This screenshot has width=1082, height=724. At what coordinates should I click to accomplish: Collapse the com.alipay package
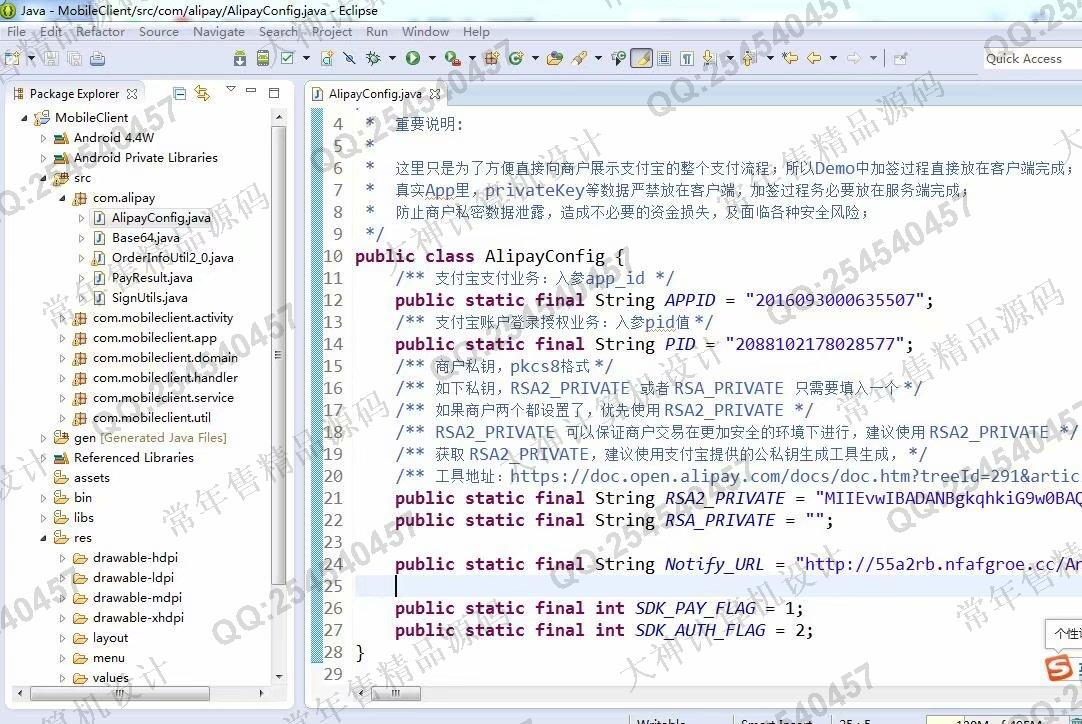coord(63,198)
